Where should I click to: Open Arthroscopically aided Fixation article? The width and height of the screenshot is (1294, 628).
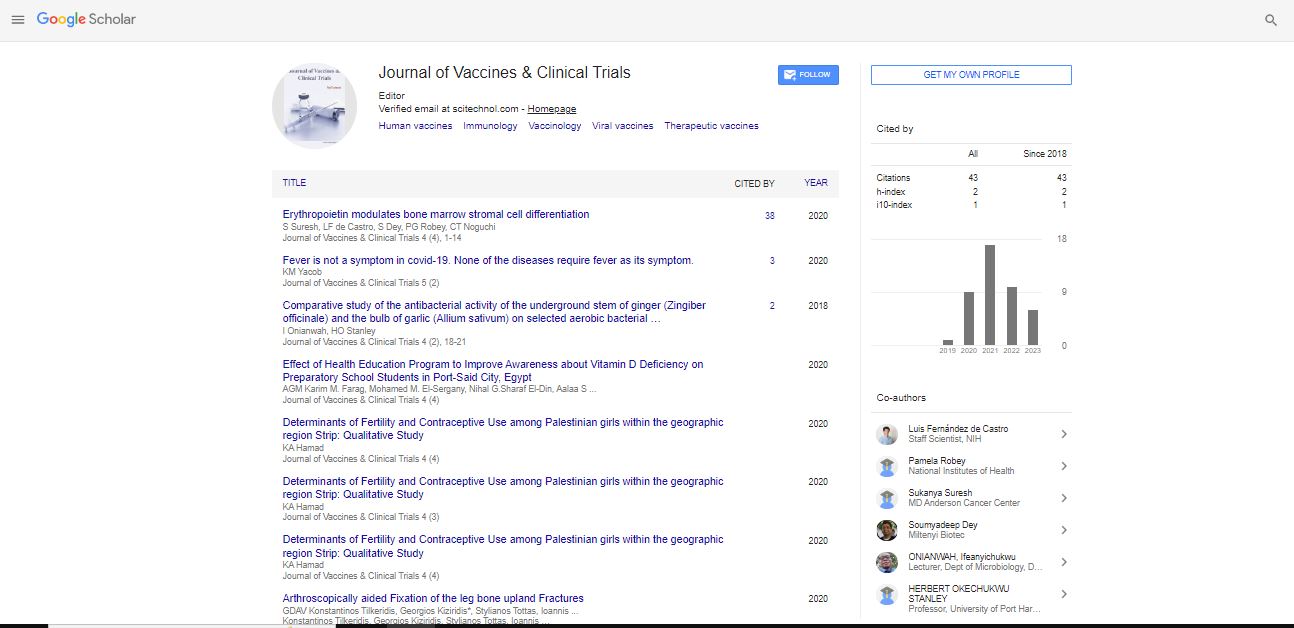tap(433, 598)
